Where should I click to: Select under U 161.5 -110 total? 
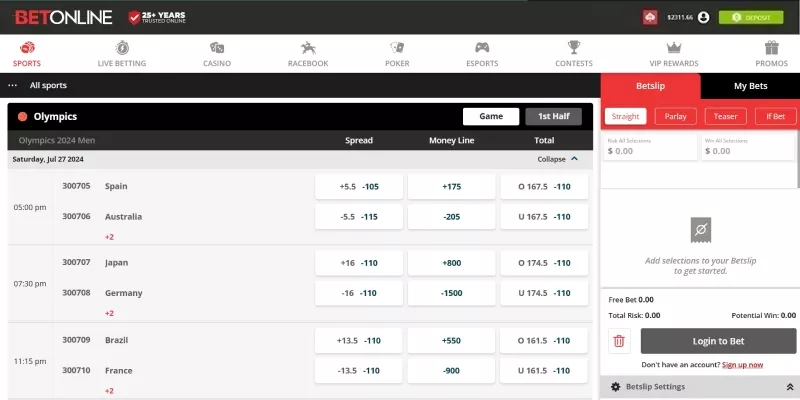point(544,371)
